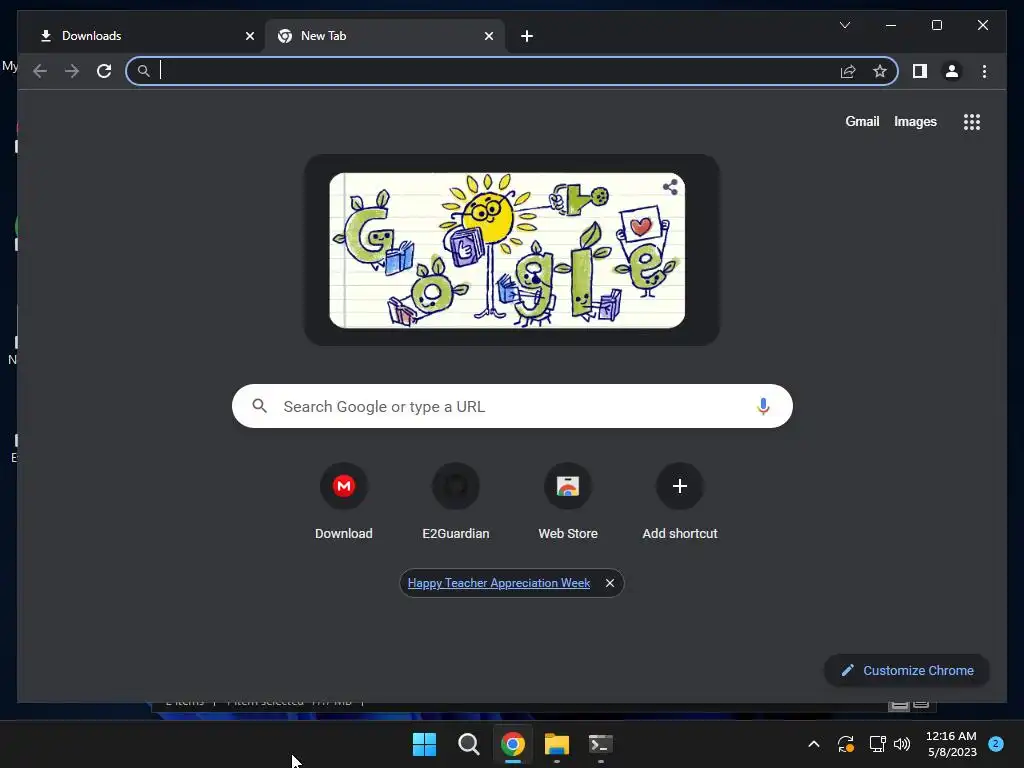Open network status tray icon
Screen dimensions: 1024x768
[877, 744]
